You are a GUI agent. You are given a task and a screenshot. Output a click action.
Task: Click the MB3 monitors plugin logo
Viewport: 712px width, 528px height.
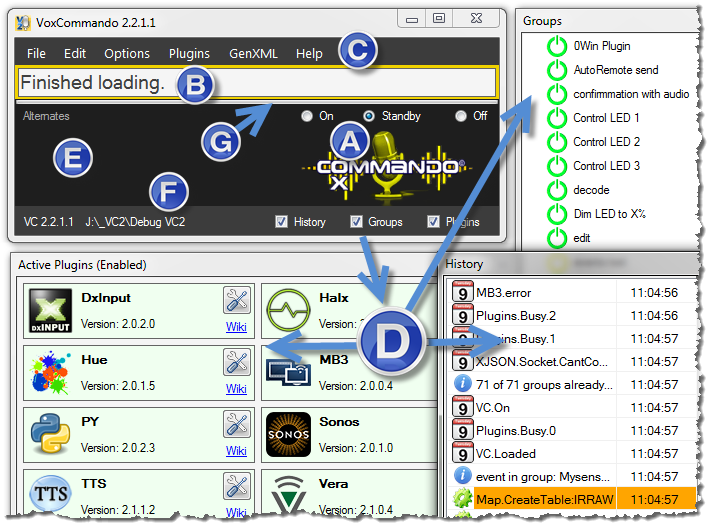(x=289, y=372)
